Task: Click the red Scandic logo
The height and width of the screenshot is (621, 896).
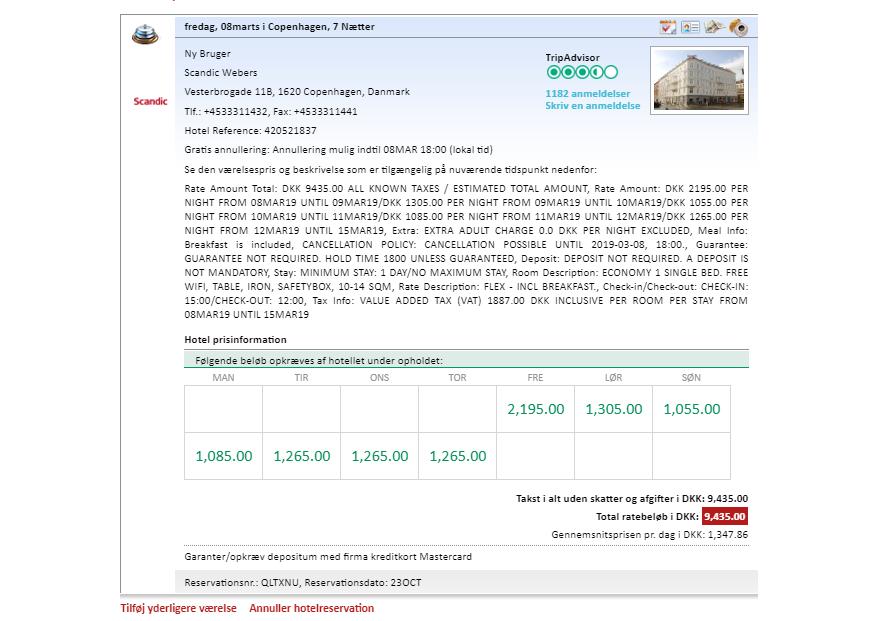Action: point(150,101)
